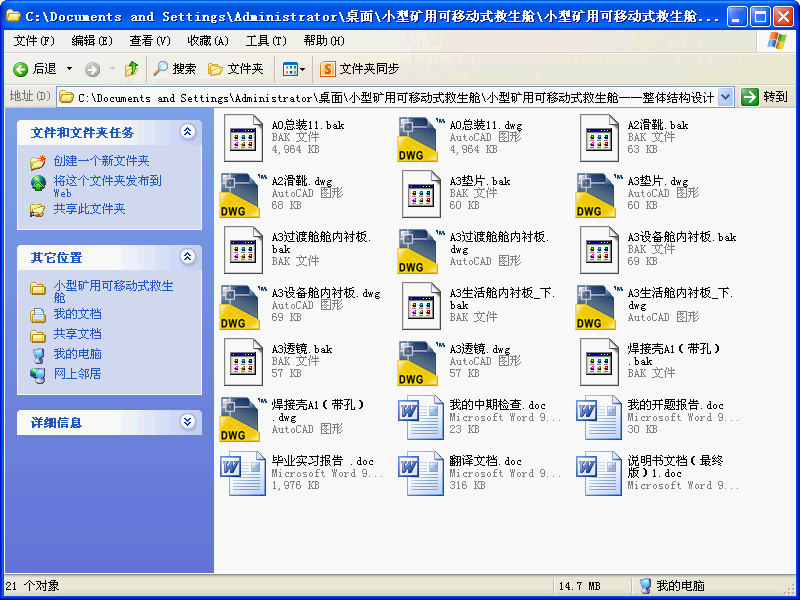Screen dimensions: 800x600
Task: Expand the Details panel
Action: click(187, 422)
